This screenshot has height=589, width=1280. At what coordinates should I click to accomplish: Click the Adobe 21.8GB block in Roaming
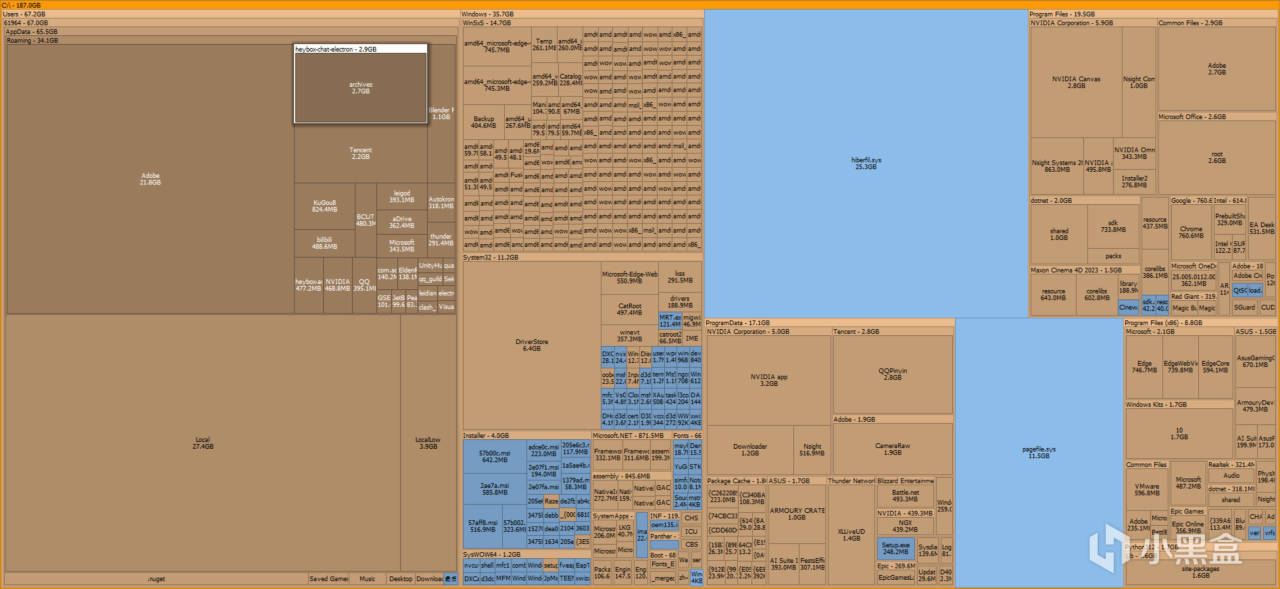click(x=150, y=179)
